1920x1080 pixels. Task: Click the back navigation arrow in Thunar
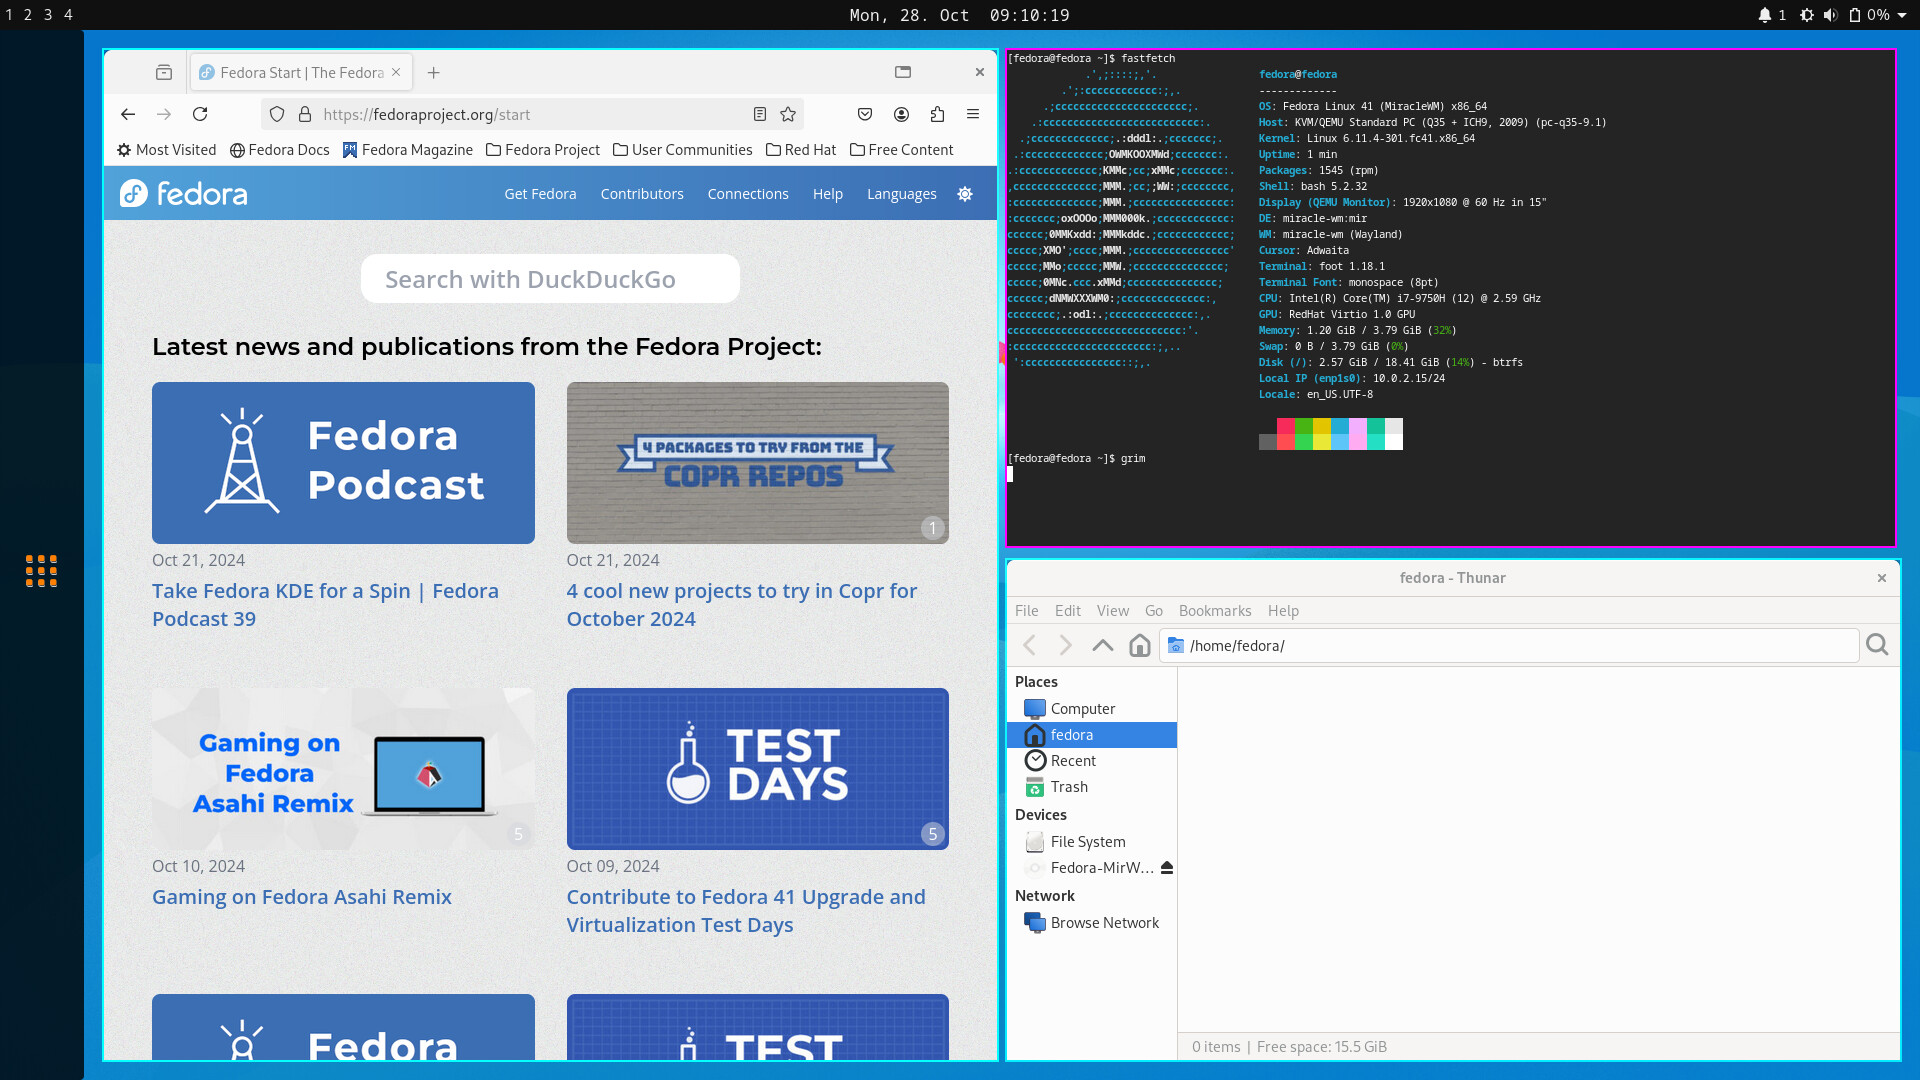coord(1030,645)
